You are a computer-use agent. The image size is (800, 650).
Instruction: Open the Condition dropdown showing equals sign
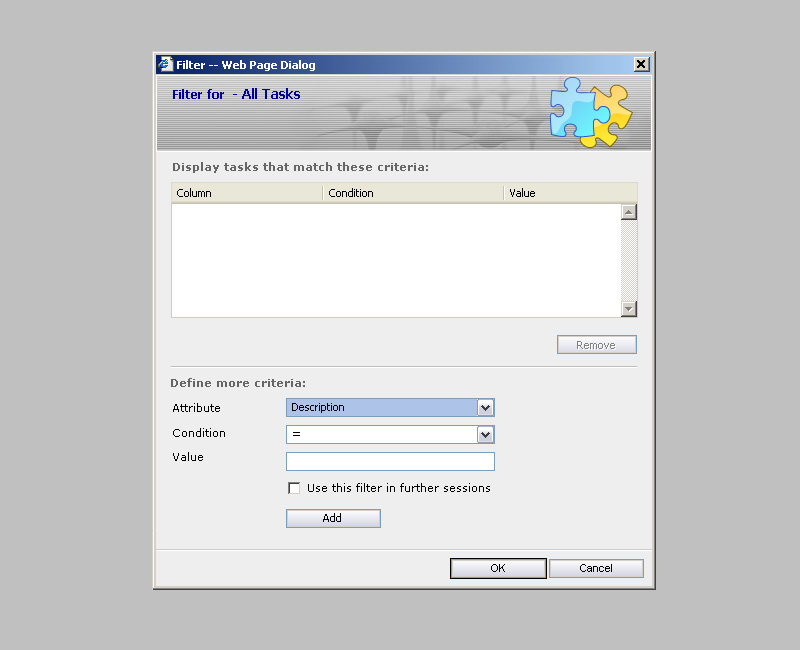(390, 434)
